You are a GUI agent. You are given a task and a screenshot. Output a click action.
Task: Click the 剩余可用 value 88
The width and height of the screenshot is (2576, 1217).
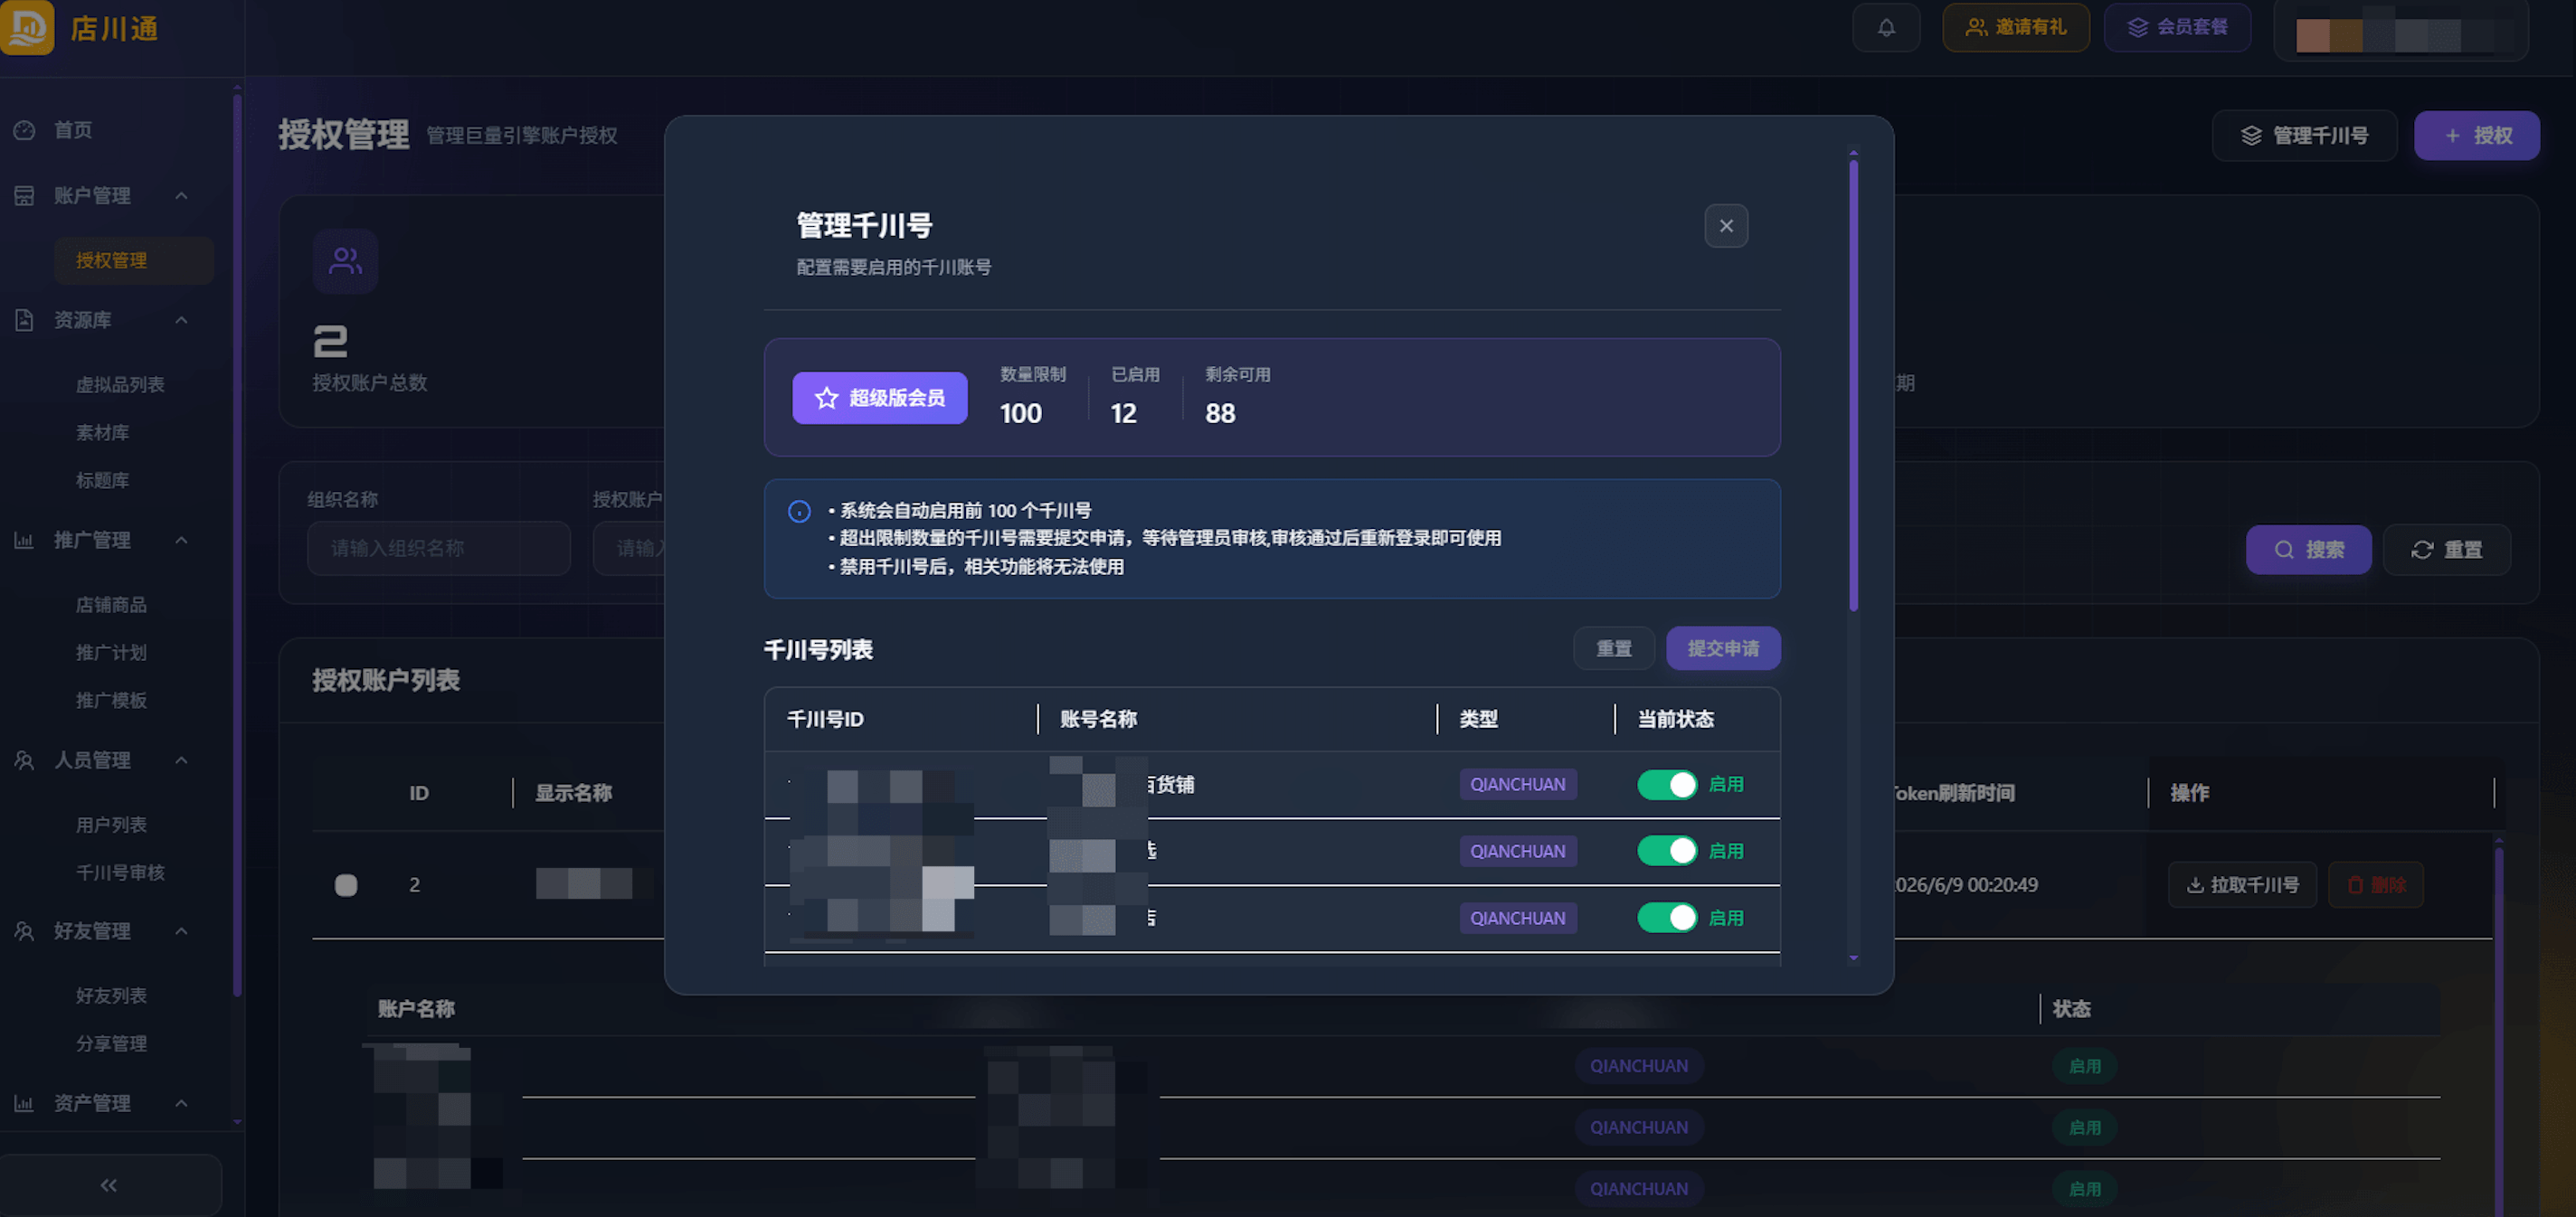[1220, 414]
